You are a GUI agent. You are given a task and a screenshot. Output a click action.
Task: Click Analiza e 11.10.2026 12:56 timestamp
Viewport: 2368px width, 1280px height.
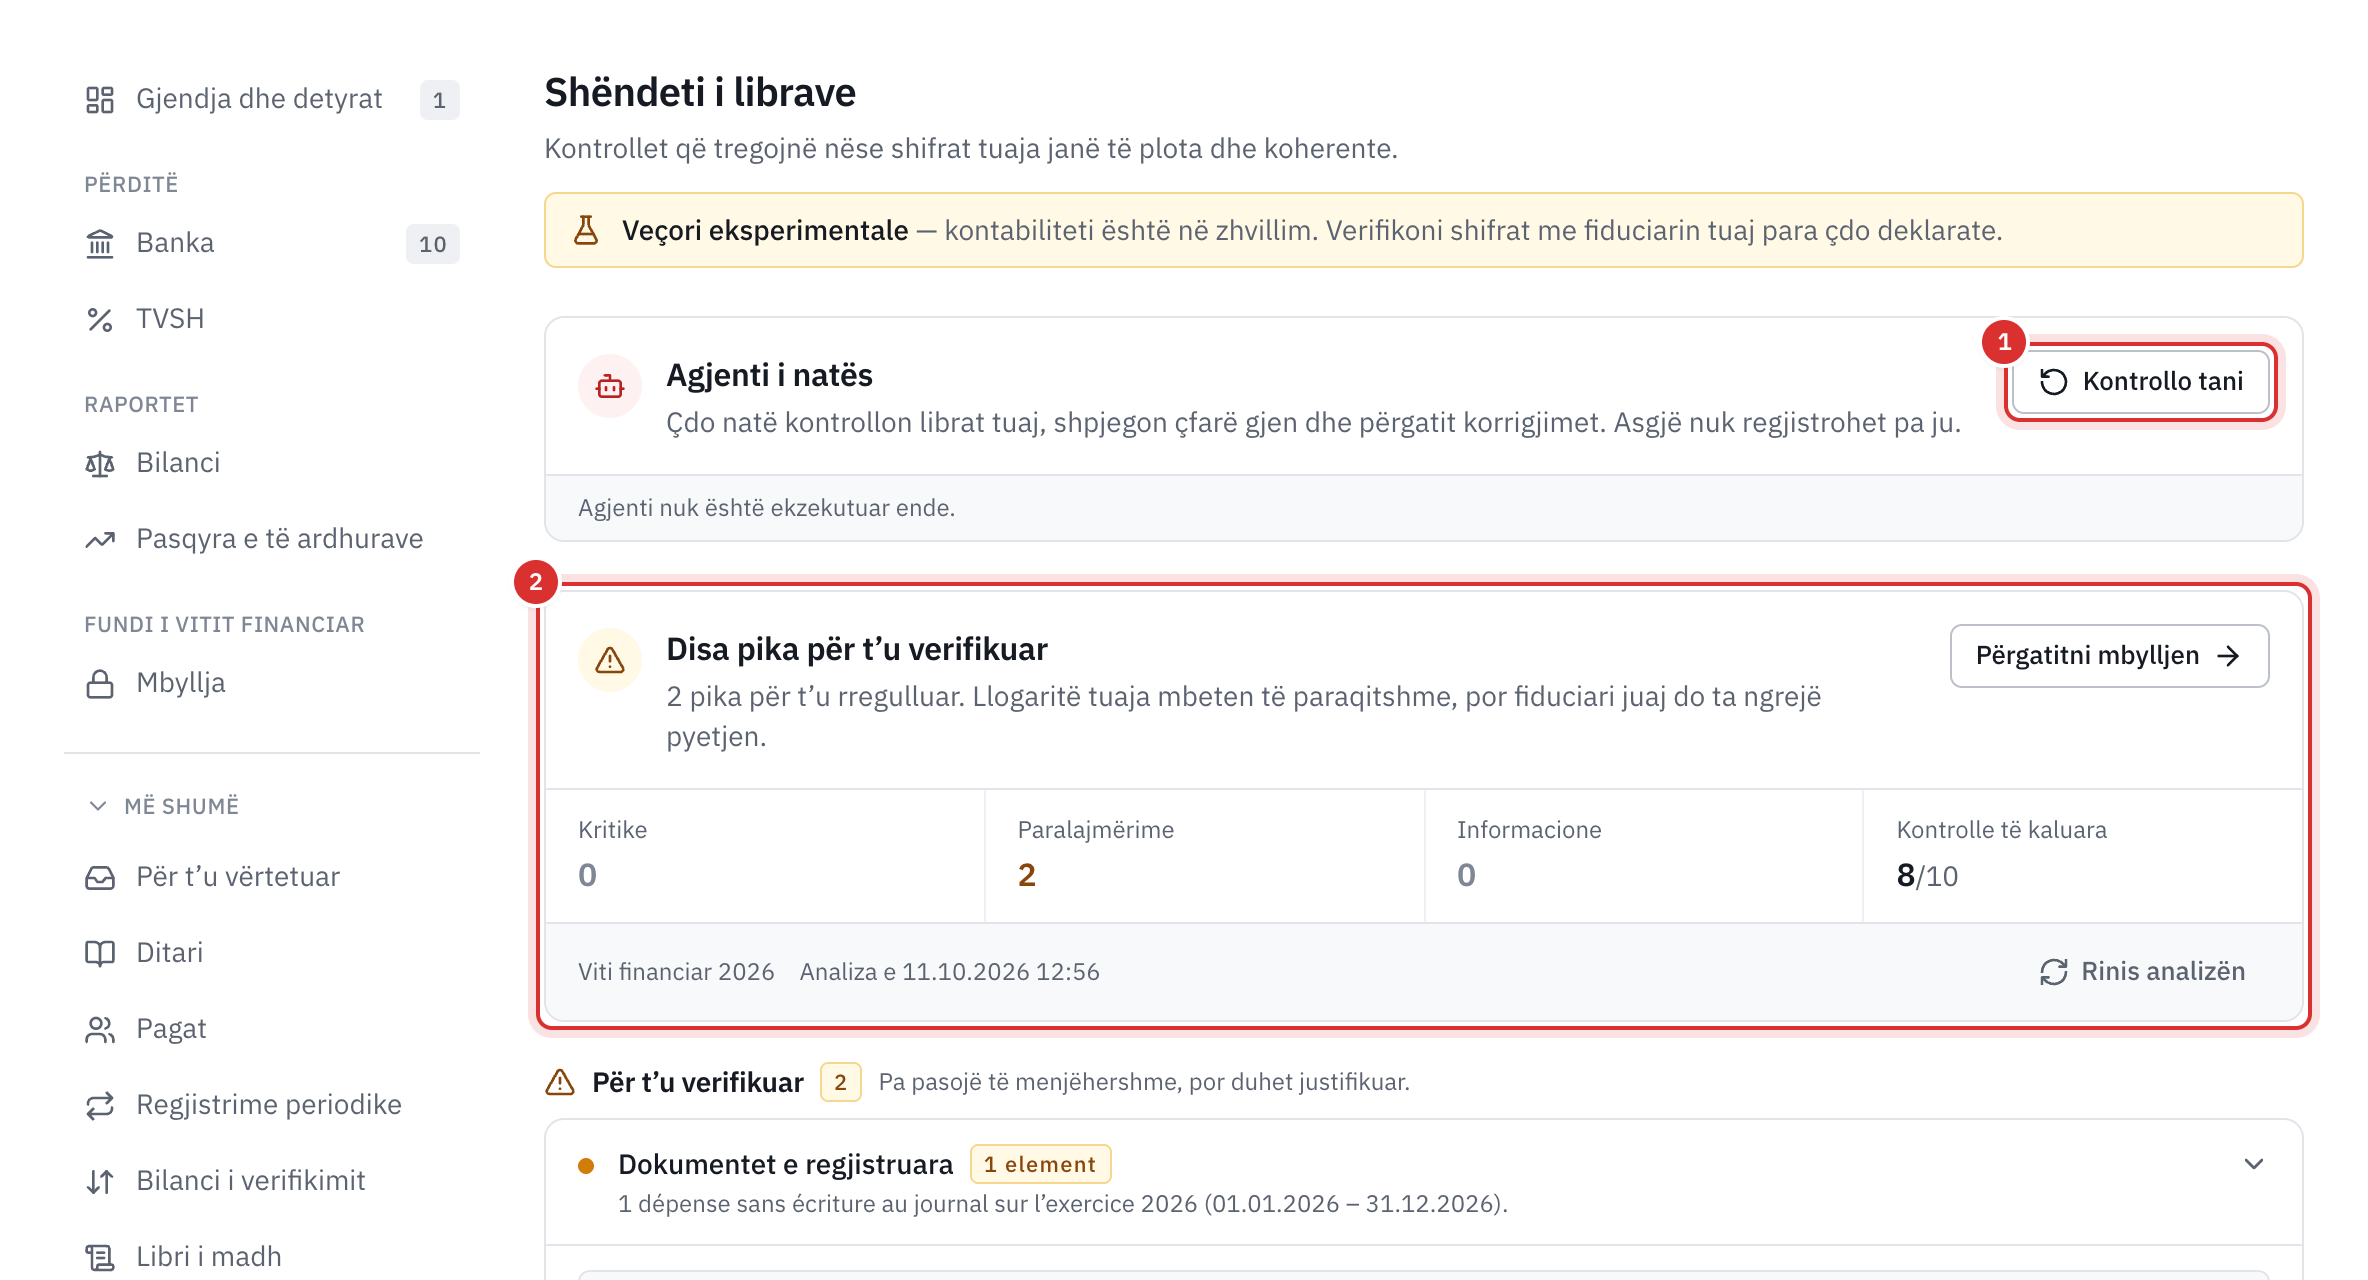(949, 972)
